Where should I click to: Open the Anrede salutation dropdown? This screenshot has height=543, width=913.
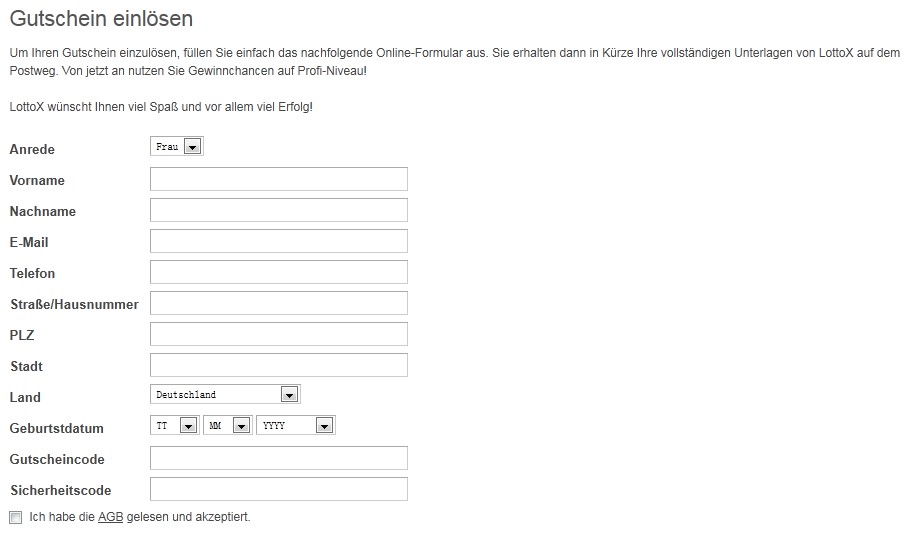tap(177, 146)
